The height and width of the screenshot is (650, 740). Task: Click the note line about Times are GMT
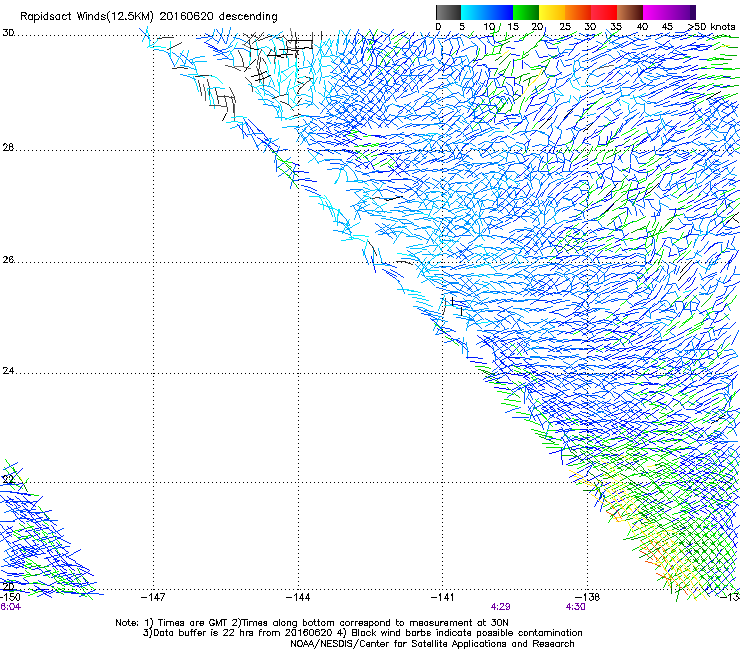(x=312, y=623)
